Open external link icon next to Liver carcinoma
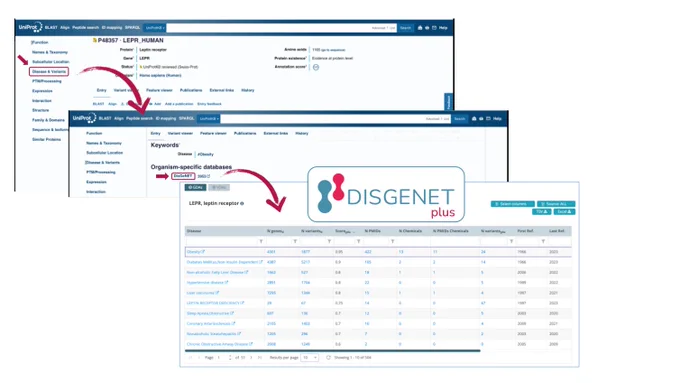This screenshot has width=680, height=383. 217,293
